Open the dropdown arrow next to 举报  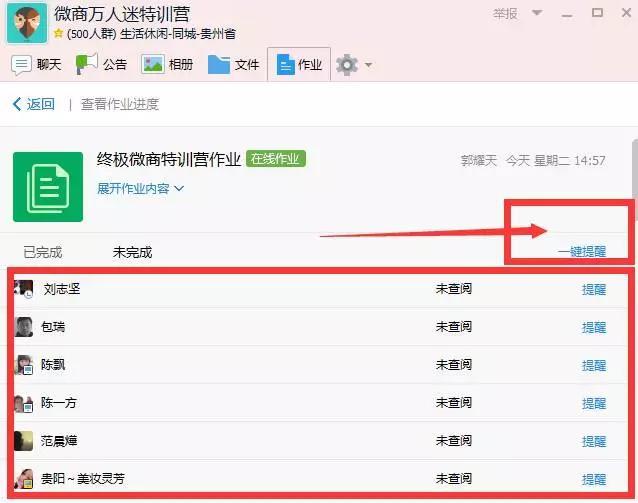[537, 13]
